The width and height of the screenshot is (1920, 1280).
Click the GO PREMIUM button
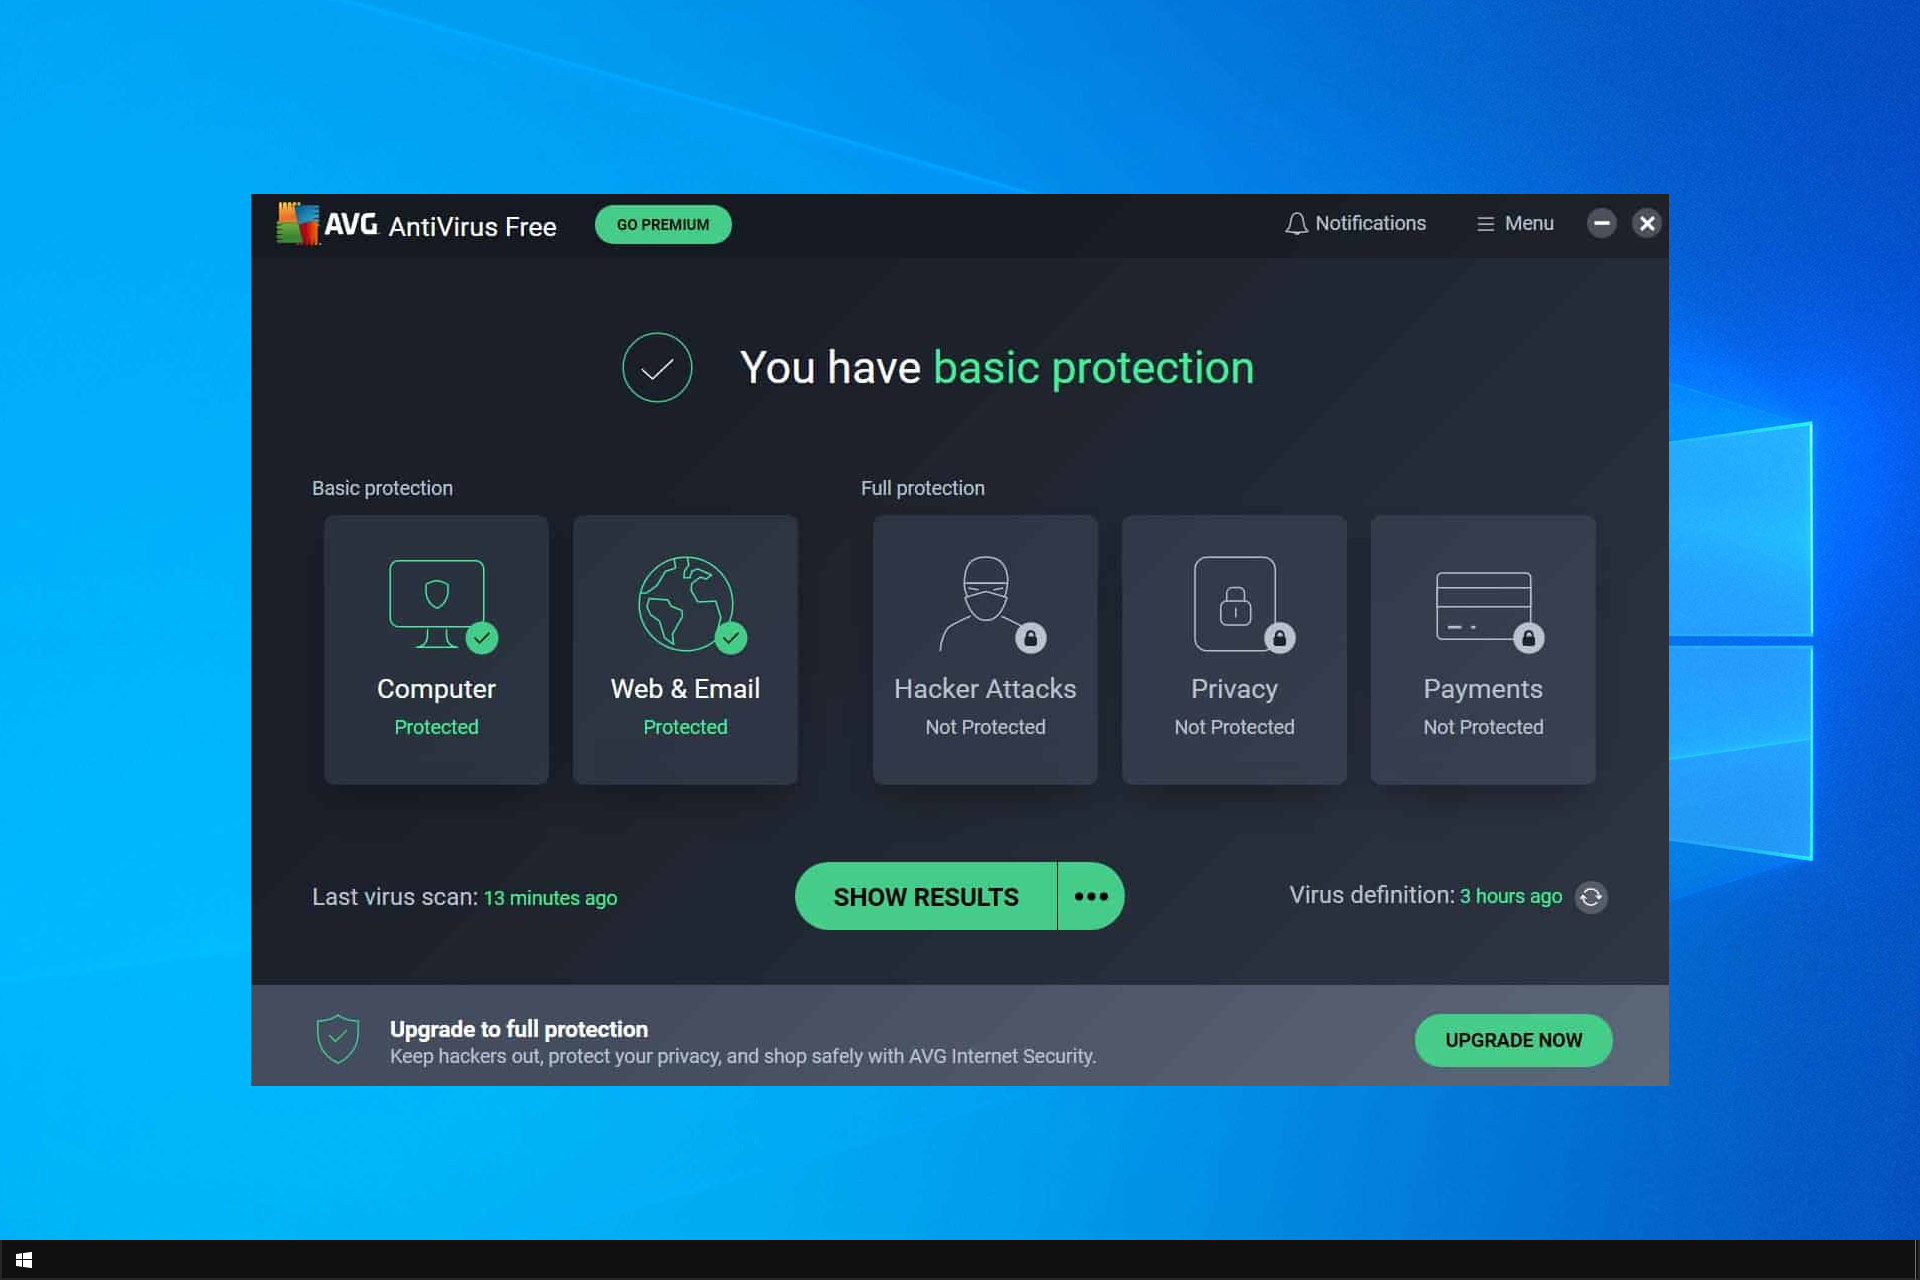[663, 225]
